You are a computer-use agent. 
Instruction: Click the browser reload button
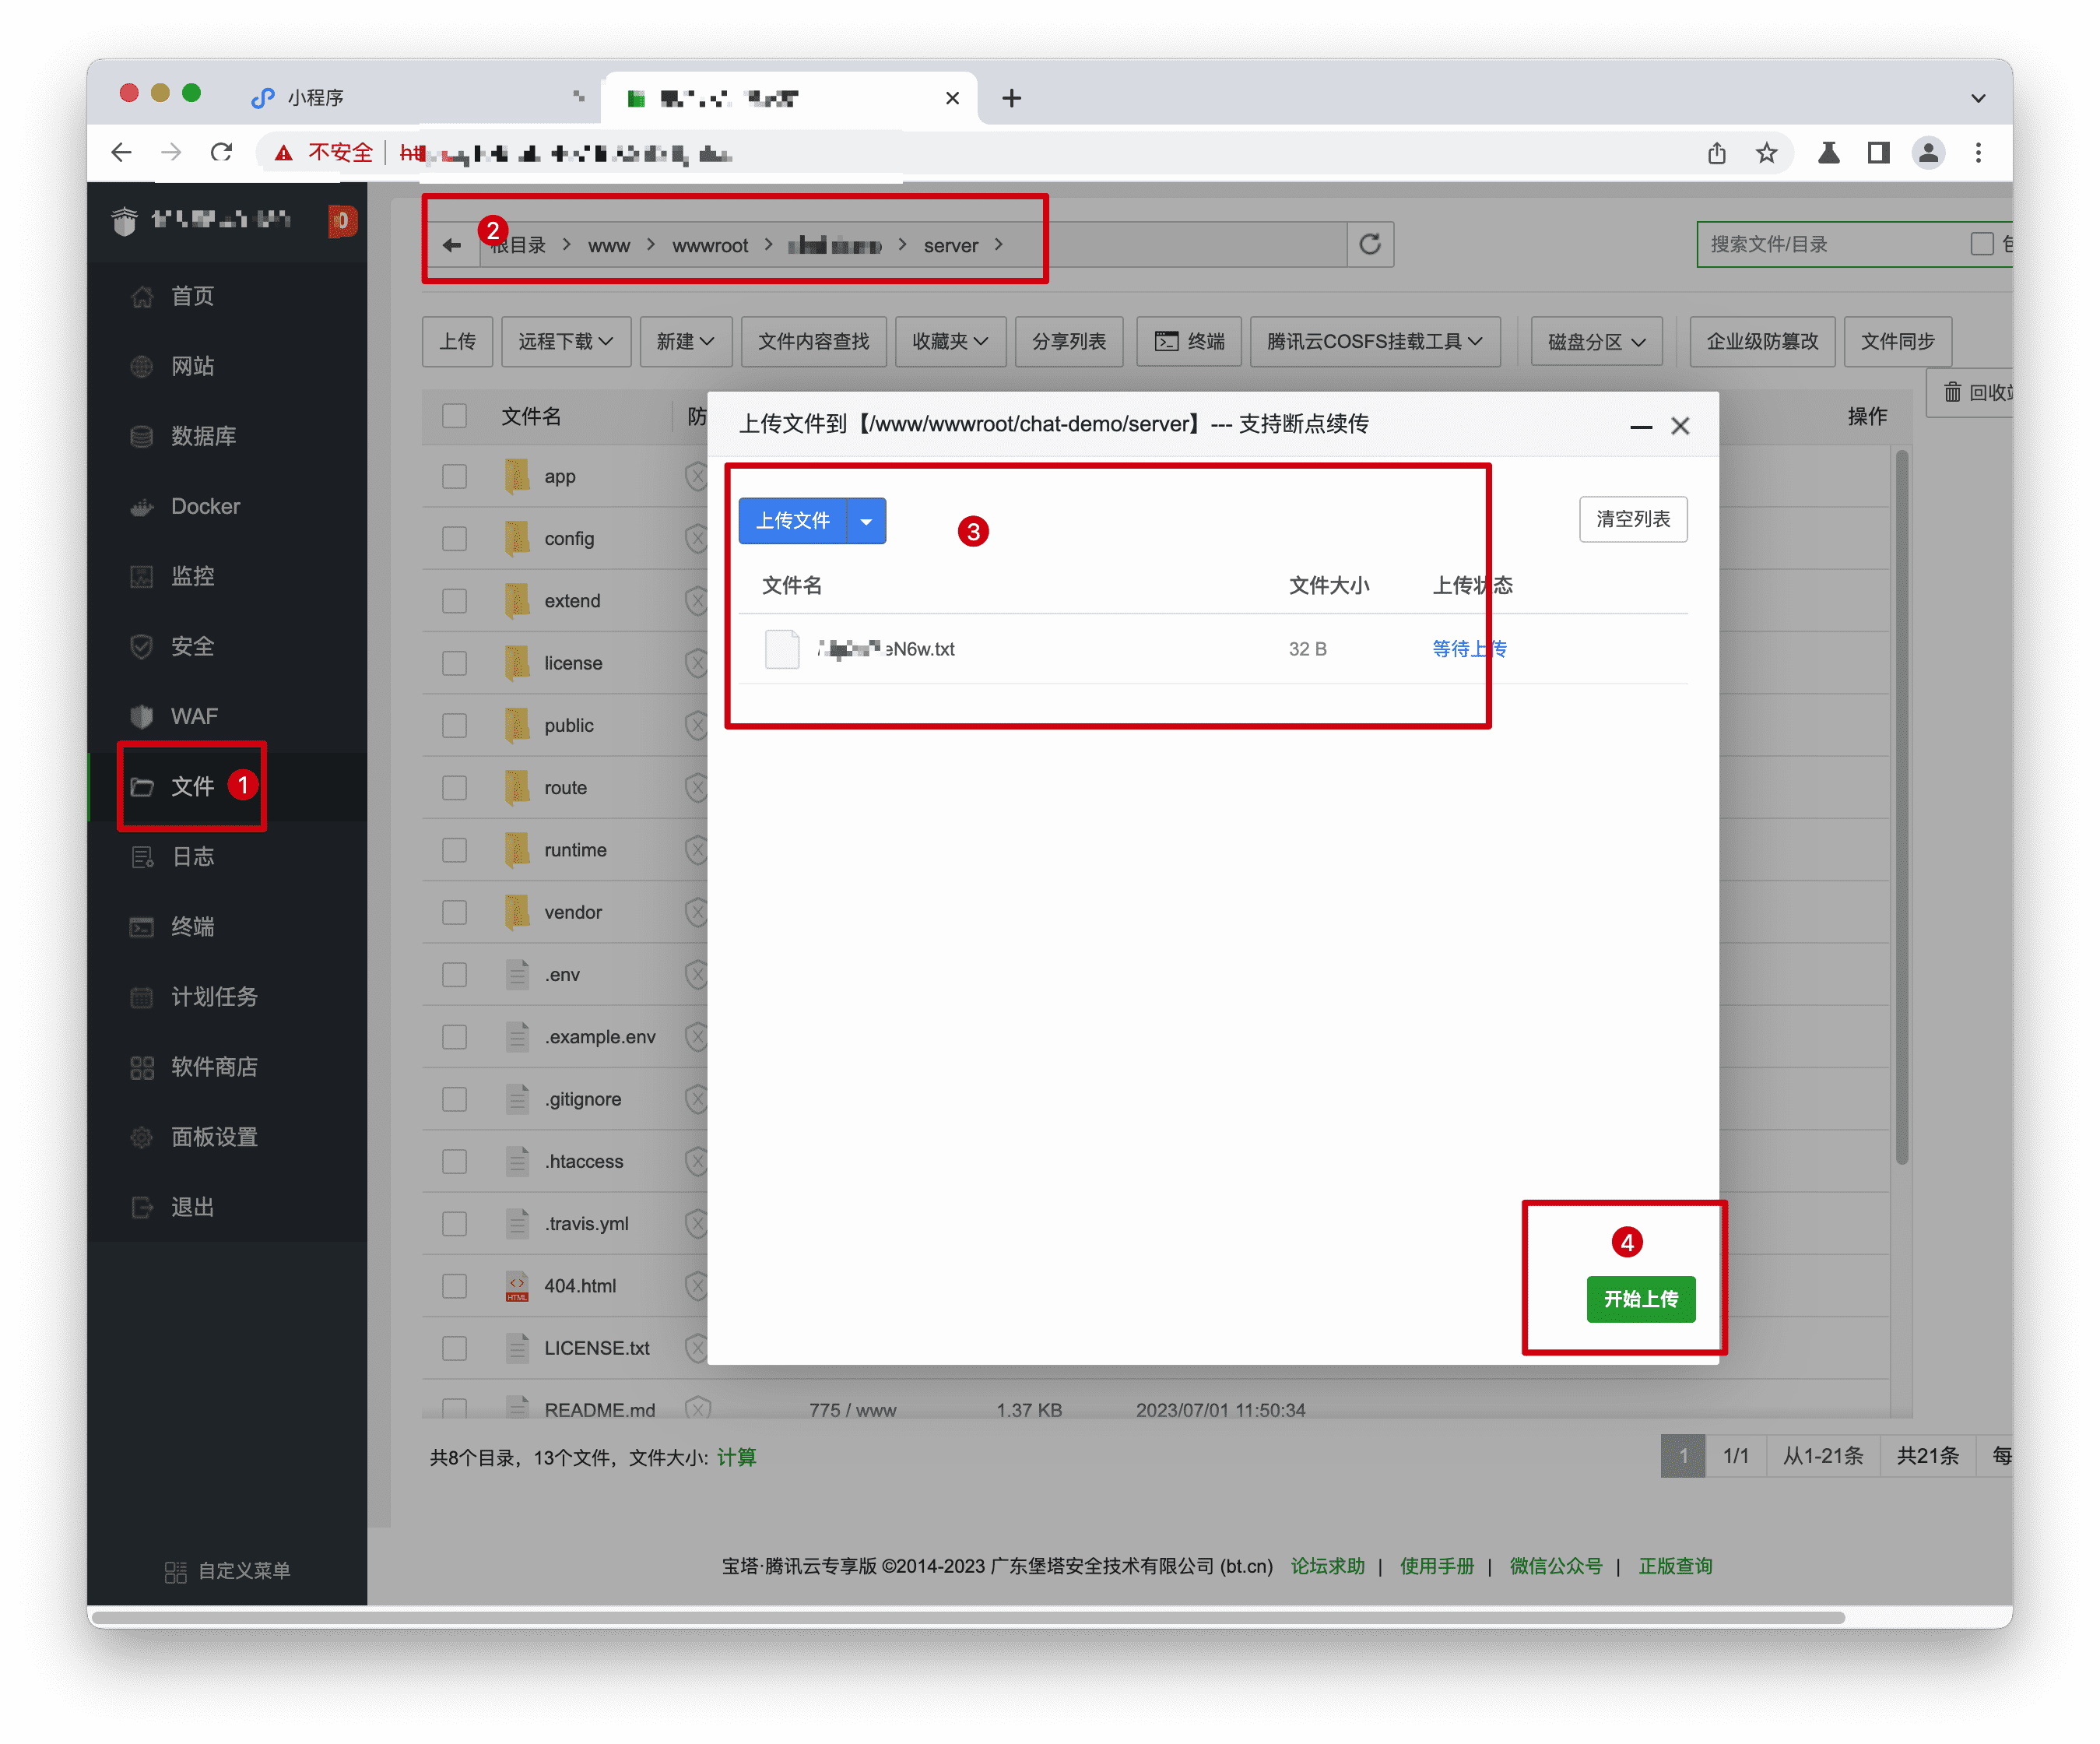tap(221, 152)
